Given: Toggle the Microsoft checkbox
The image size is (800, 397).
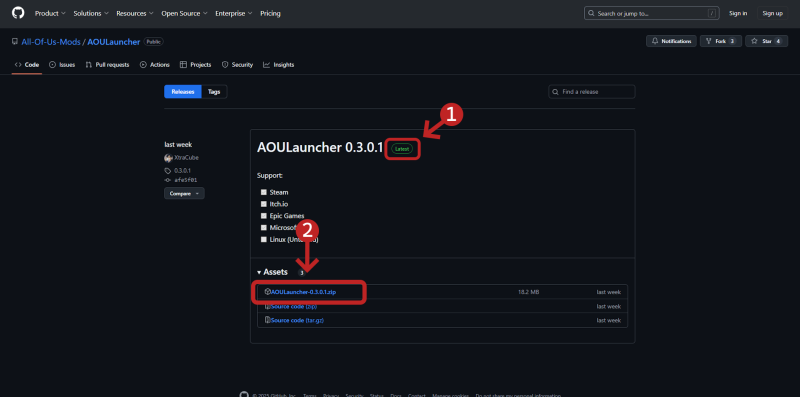Looking at the screenshot, I should pyautogui.click(x=264, y=228).
